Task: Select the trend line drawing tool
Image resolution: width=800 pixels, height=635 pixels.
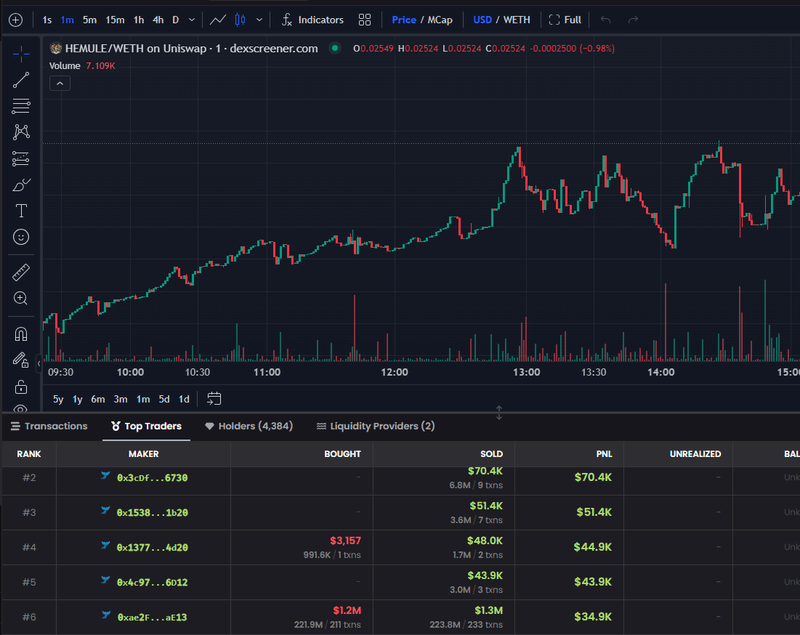Action: click(21, 80)
